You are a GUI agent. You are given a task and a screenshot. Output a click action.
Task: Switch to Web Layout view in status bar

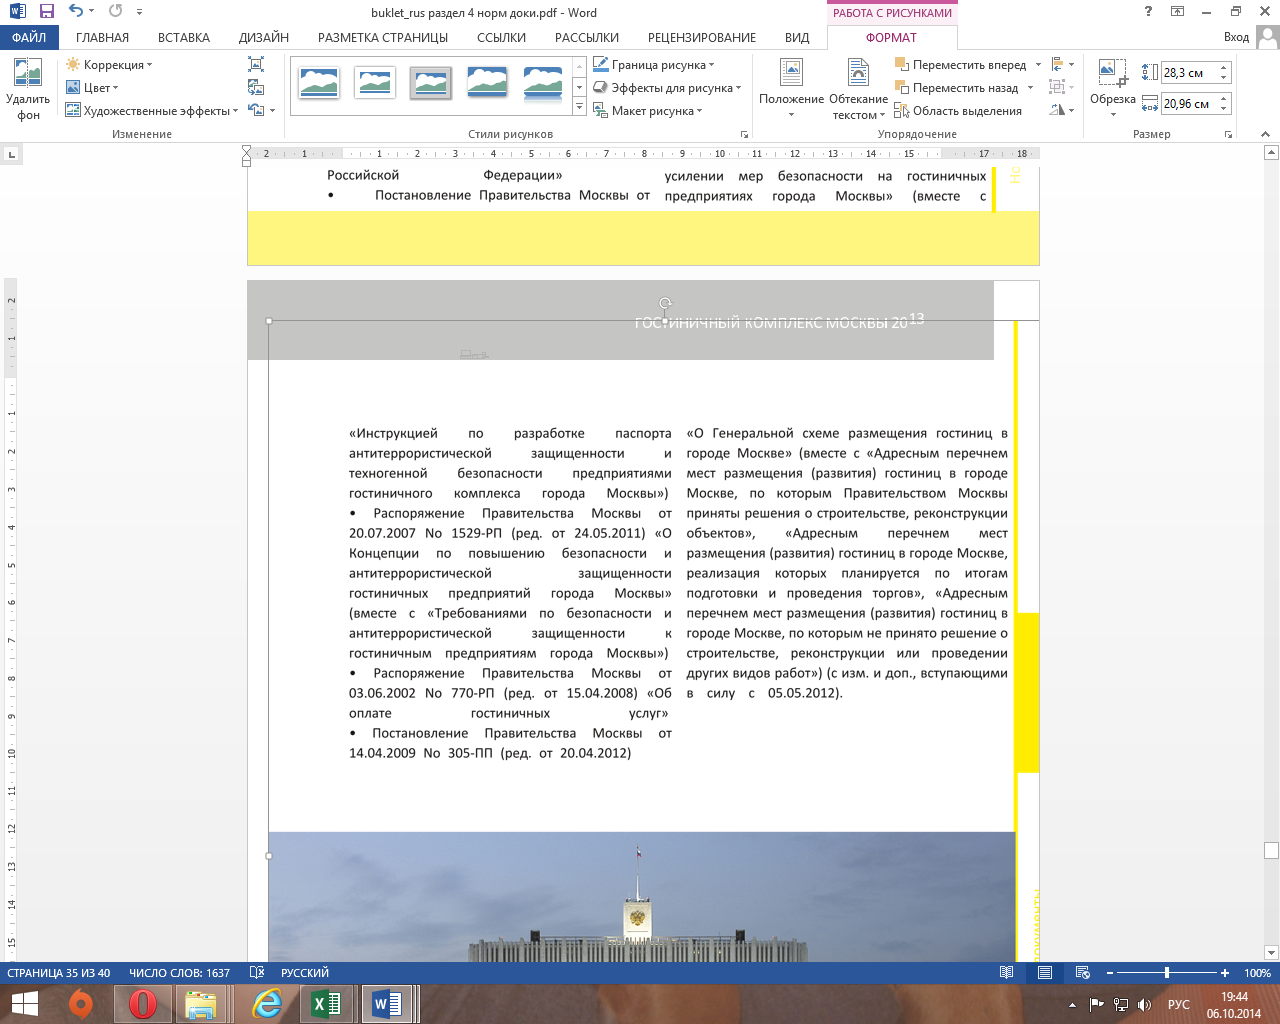1082,973
